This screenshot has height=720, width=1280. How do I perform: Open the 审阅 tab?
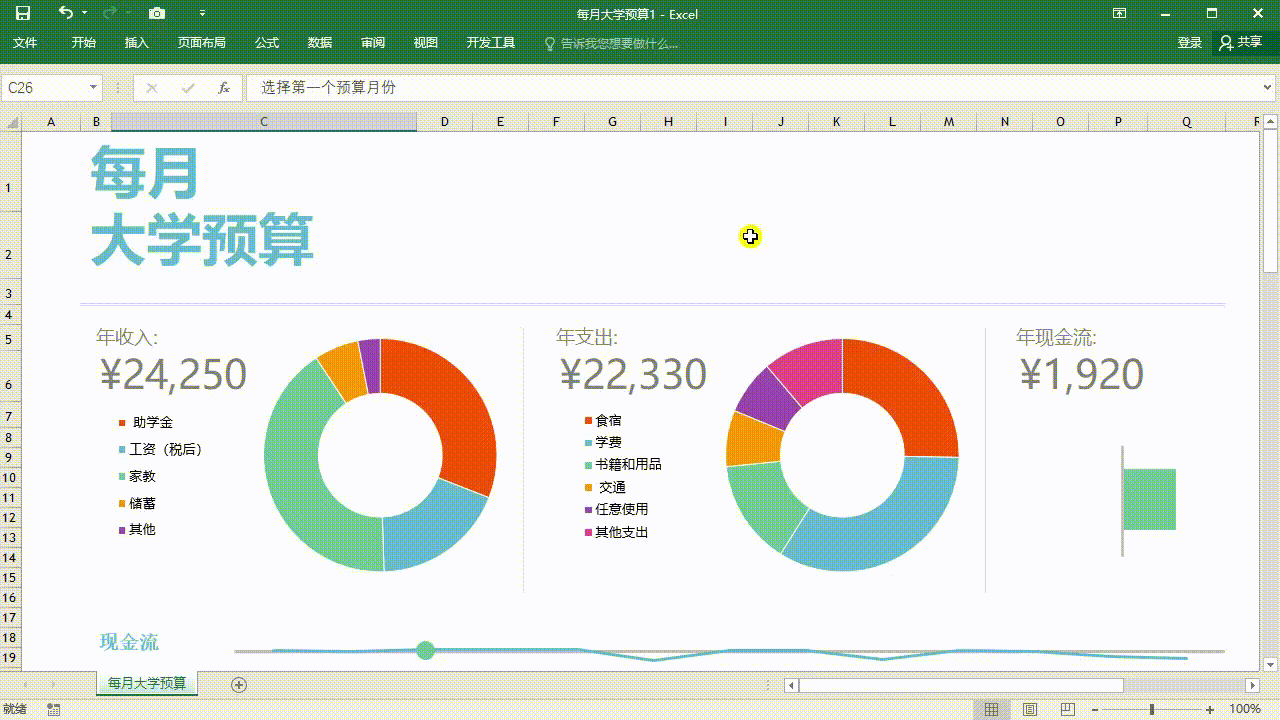(x=373, y=43)
